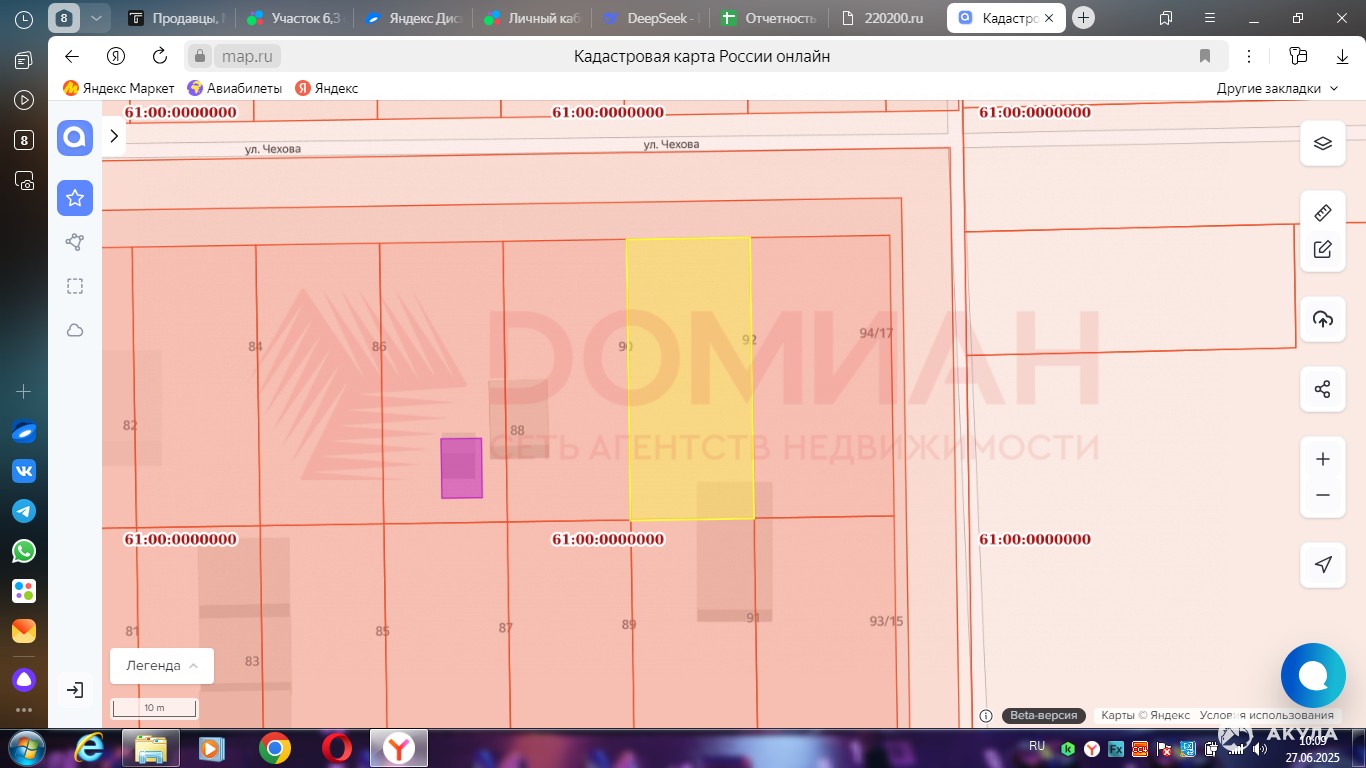Go back with browser back arrow

[71, 56]
